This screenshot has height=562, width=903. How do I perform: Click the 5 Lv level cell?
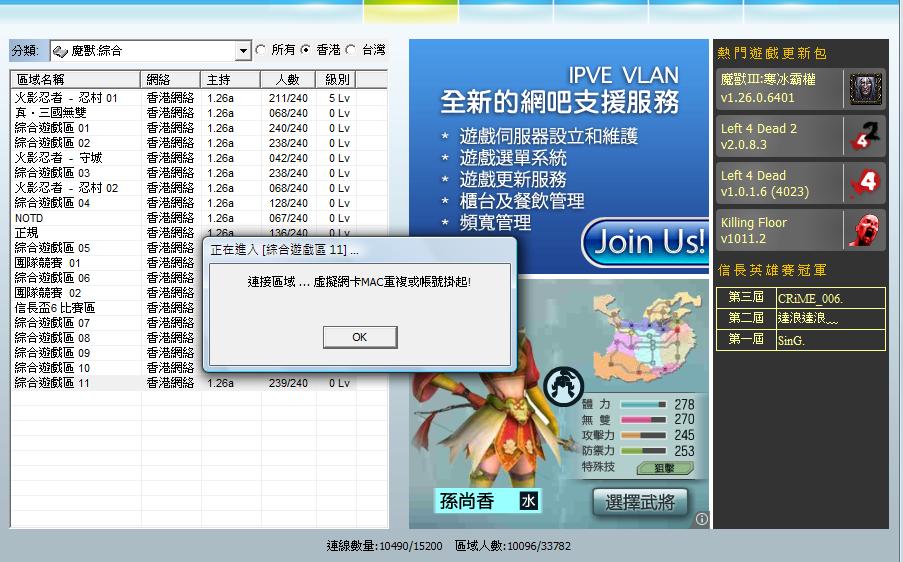click(339, 98)
